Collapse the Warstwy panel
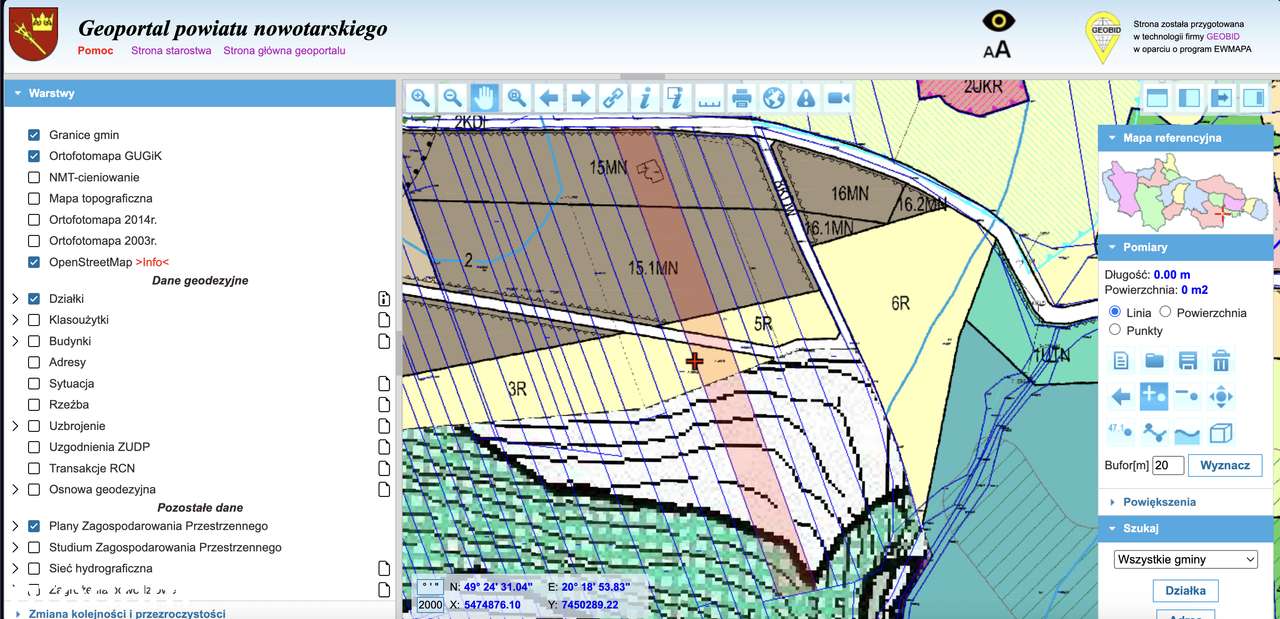This screenshot has height=619, width=1280. coord(200,93)
